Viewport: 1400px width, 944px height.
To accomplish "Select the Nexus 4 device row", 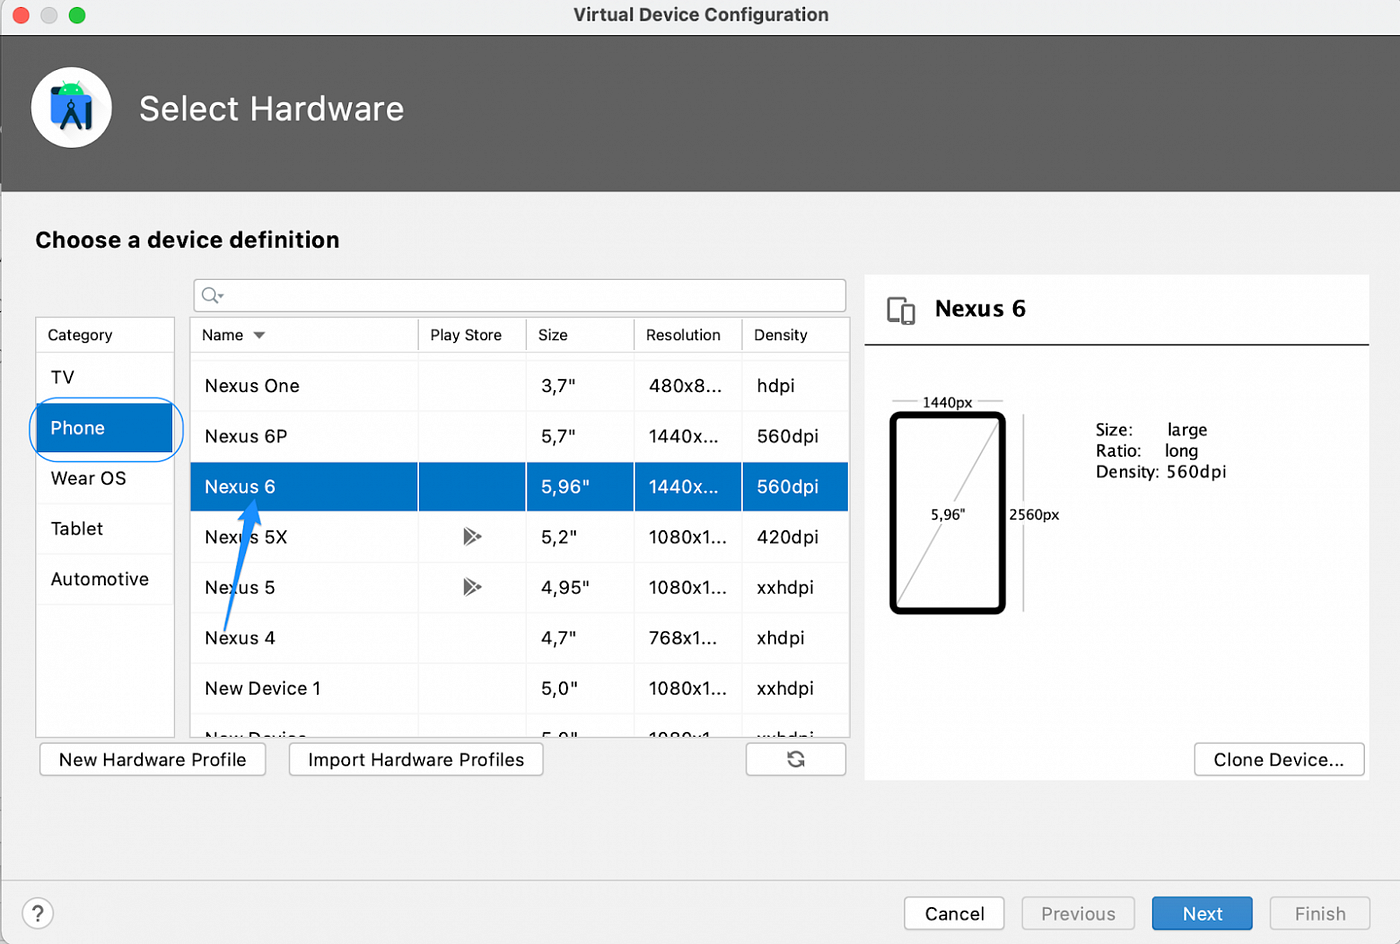I will [x=520, y=638].
